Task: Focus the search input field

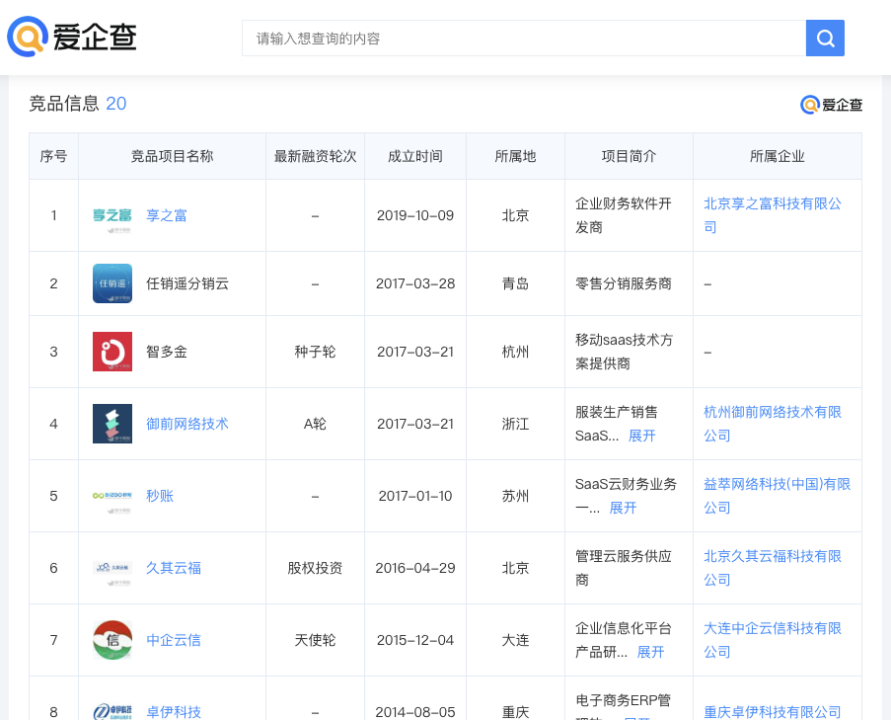Action: [x=523, y=38]
